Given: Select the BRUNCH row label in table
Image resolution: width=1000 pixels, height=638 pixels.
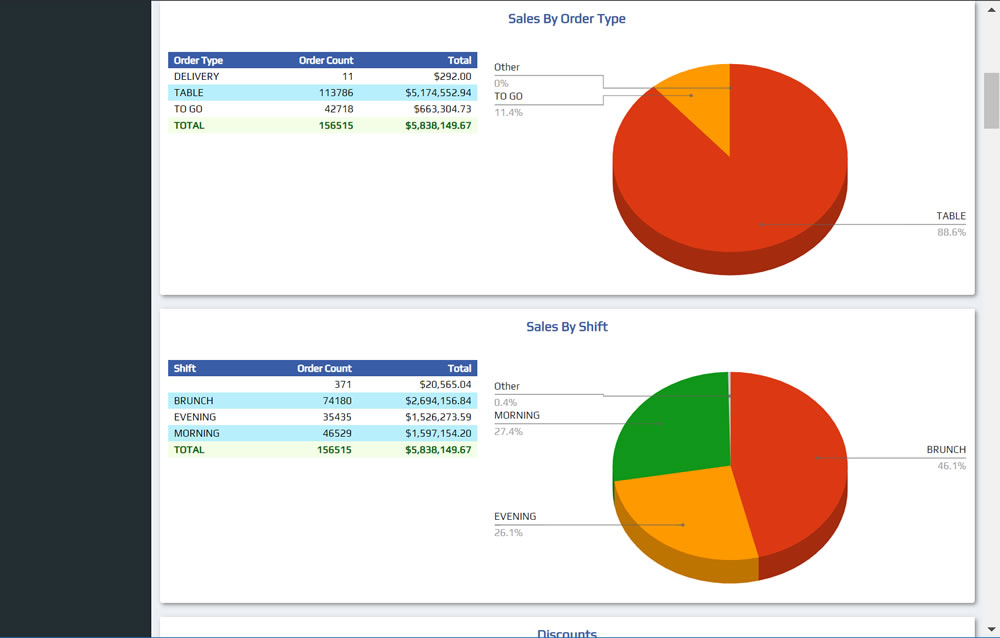Looking at the screenshot, I should coord(194,401).
